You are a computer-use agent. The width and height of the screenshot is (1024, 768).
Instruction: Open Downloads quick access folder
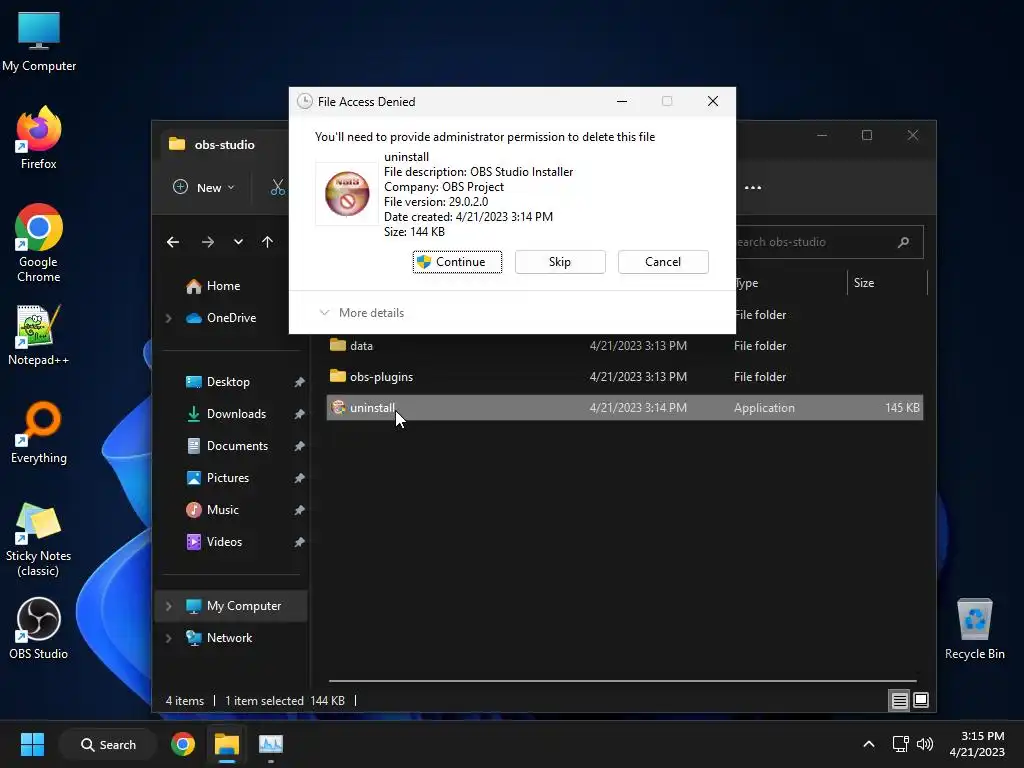coord(226,414)
